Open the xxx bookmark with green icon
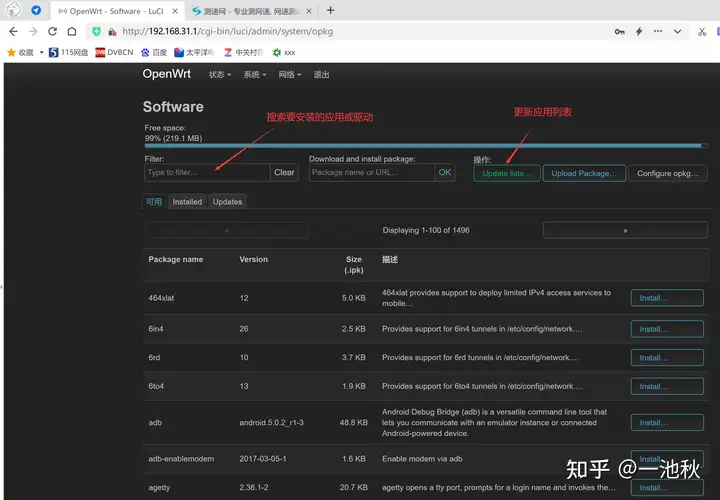 pos(284,52)
